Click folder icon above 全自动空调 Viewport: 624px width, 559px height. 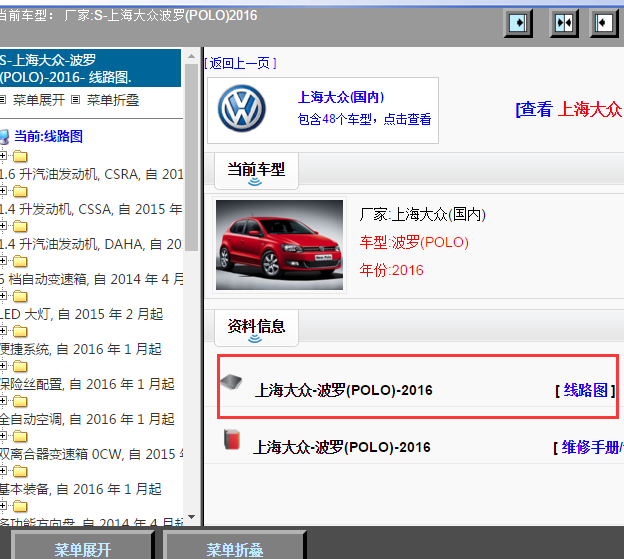pyautogui.click(x=20, y=401)
